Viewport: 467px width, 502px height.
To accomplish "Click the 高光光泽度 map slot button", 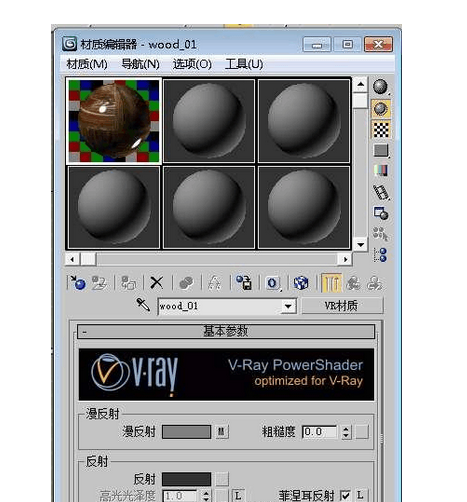I will pos(221,496).
